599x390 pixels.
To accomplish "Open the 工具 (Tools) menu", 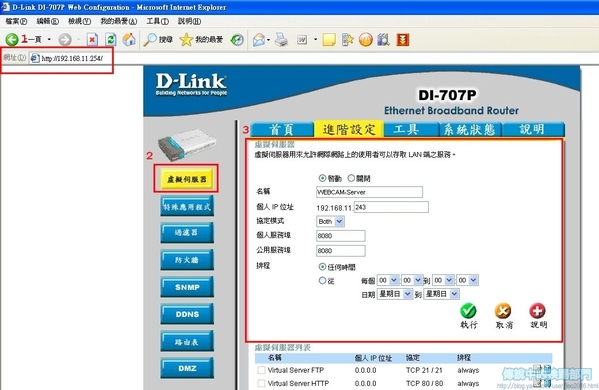I will point(157,21).
